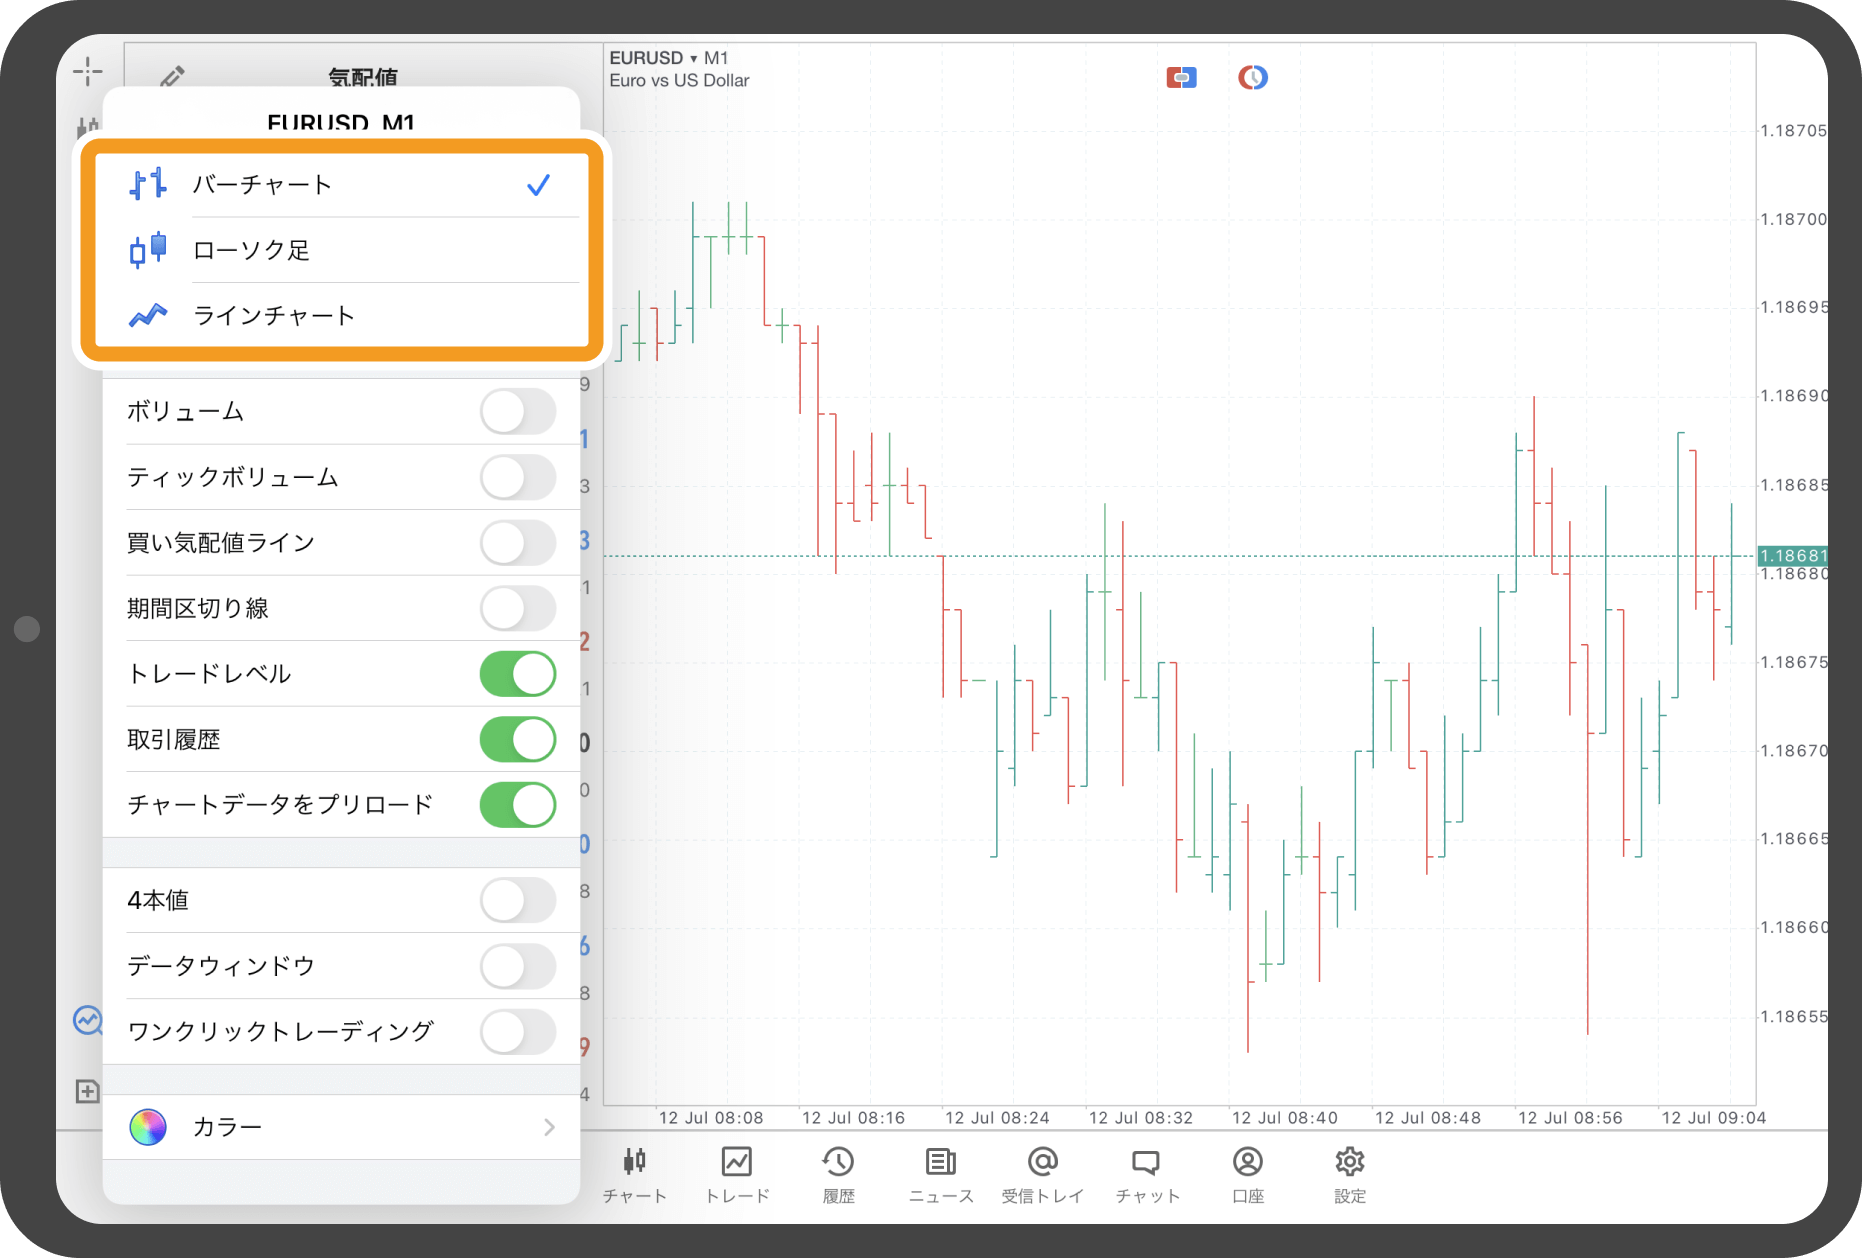This screenshot has width=1862, height=1258.
Task: Click the add window plus icon
Action: [x=88, y=1091]
